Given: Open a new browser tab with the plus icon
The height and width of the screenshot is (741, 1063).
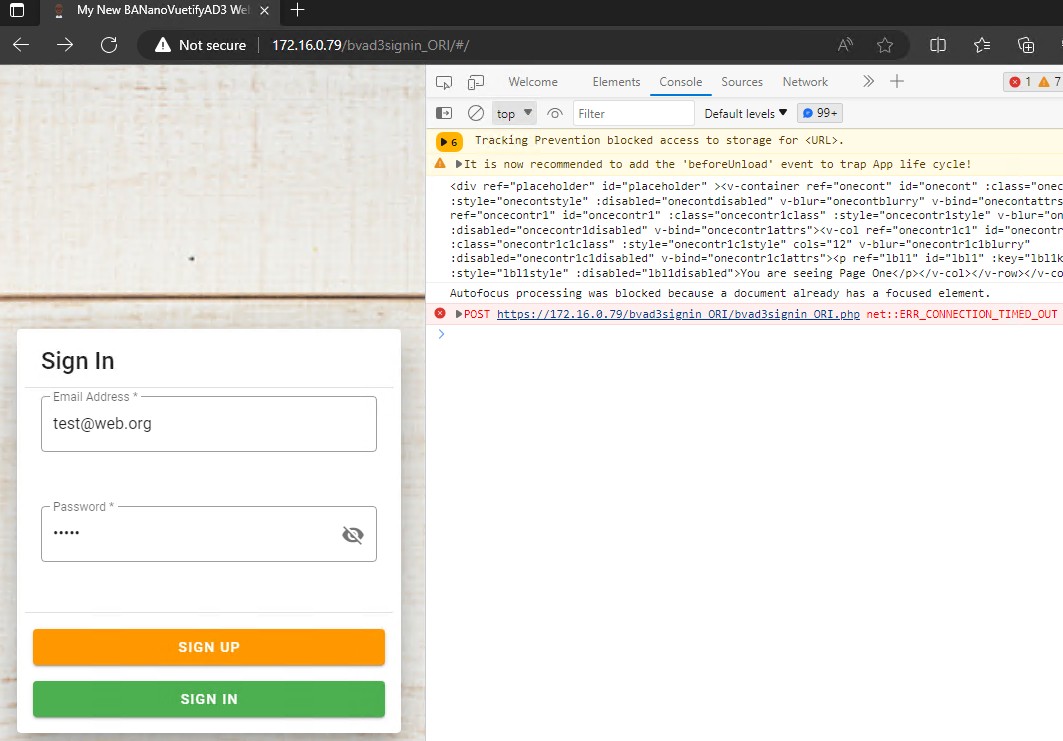Looking at the screenshot, I should pyautogui.click(x=297, y=10).
